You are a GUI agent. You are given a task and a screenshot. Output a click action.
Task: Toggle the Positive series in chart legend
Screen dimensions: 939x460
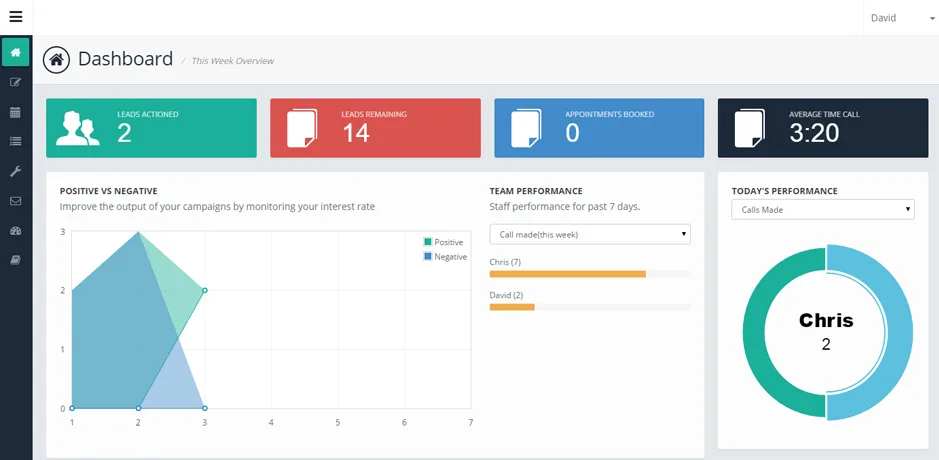[443, 242]
